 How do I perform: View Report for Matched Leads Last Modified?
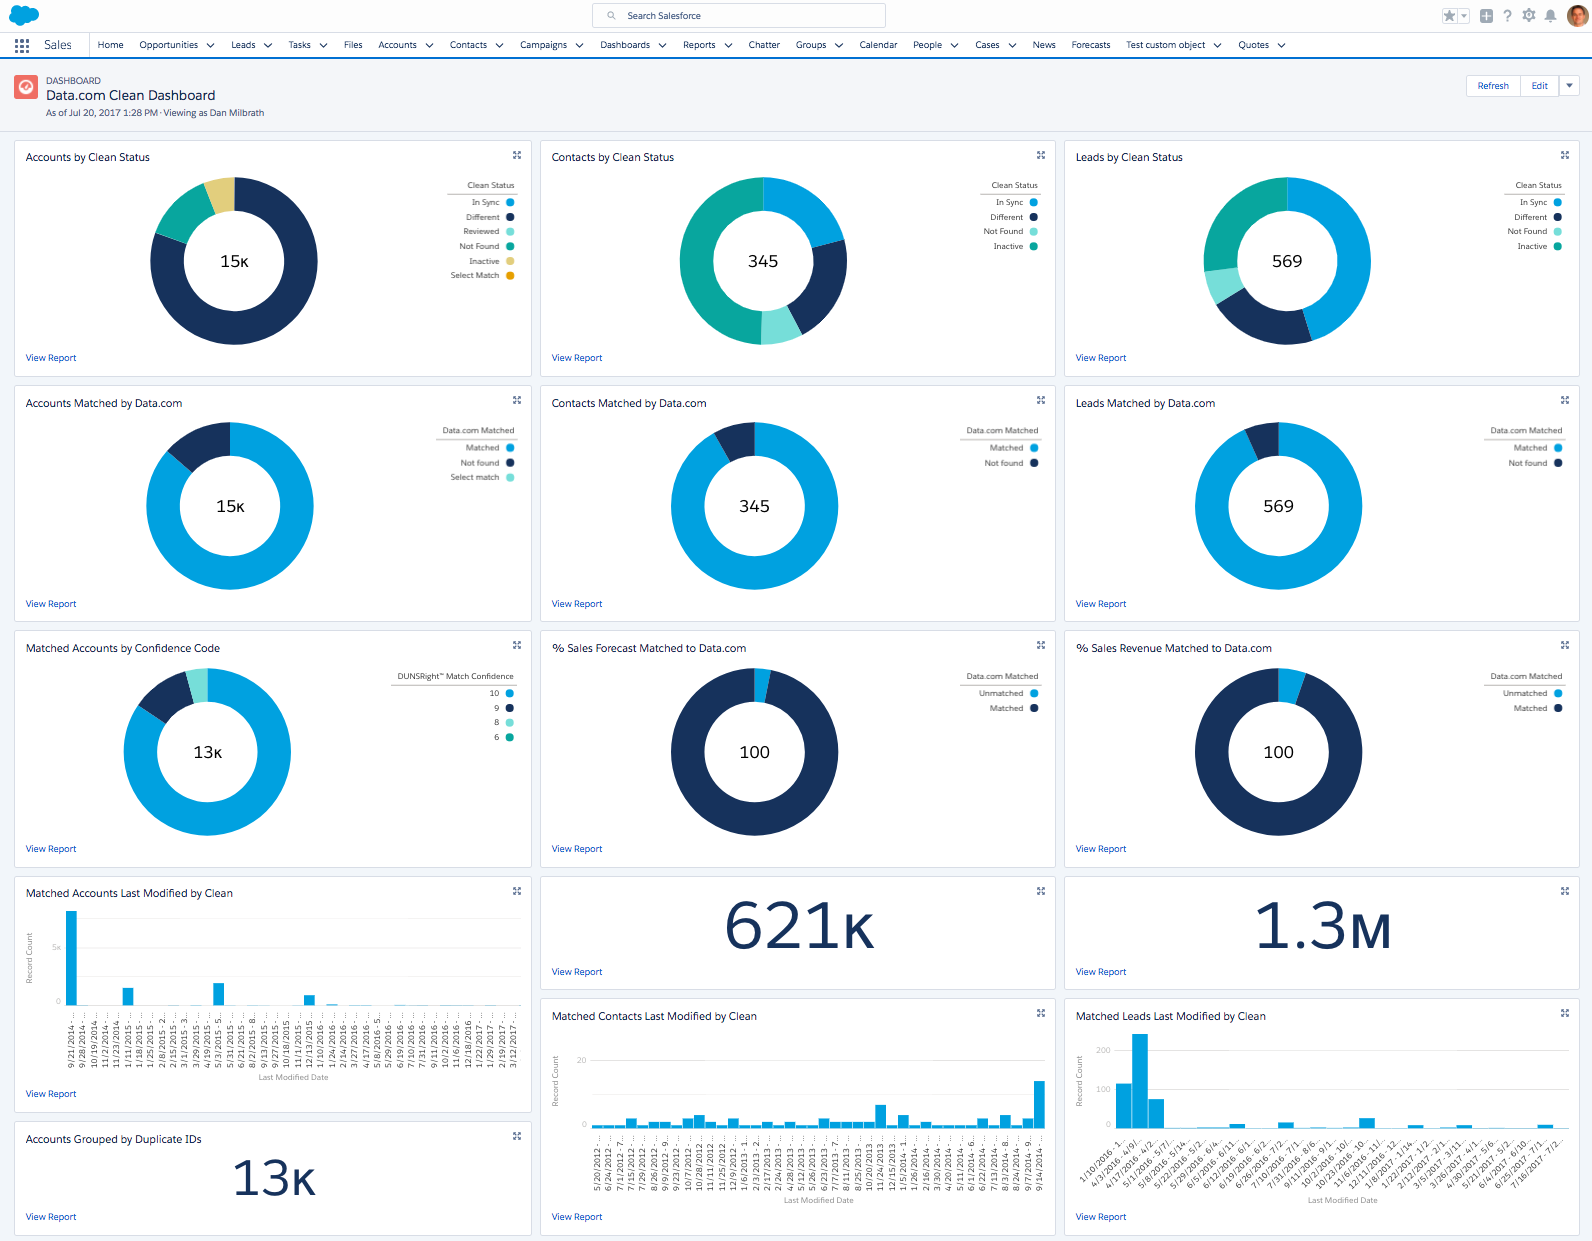[x=1101, y=1217]
